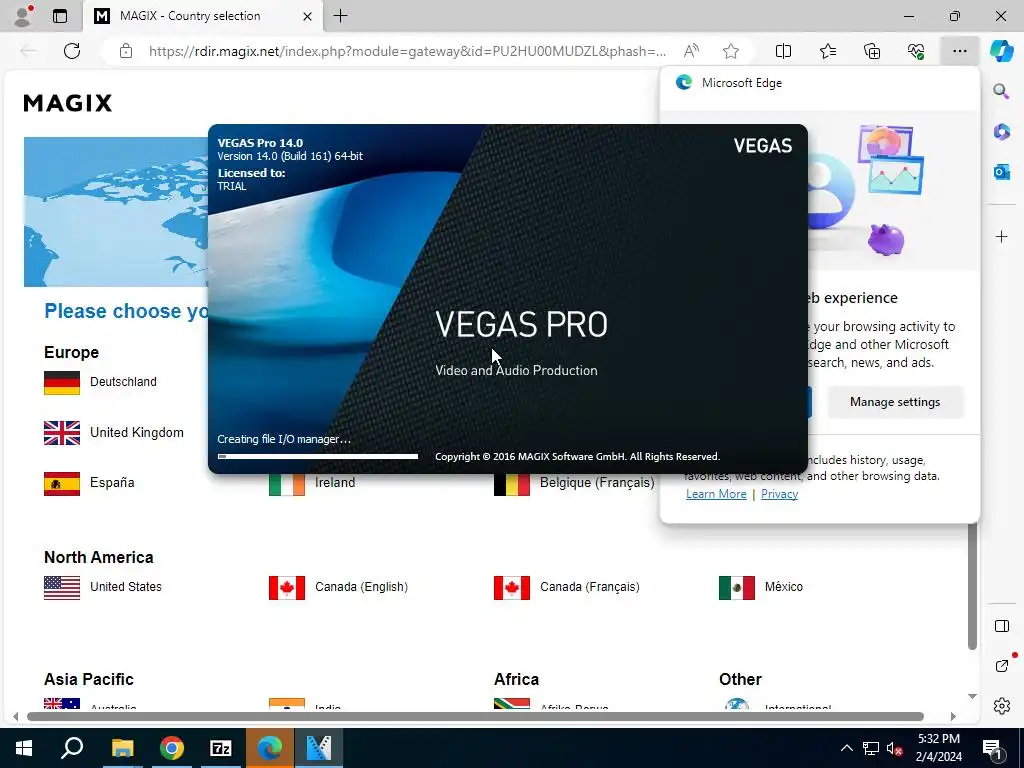Select Deutschland country
Screen dimensions: 1024x768
tap(101, 383)
